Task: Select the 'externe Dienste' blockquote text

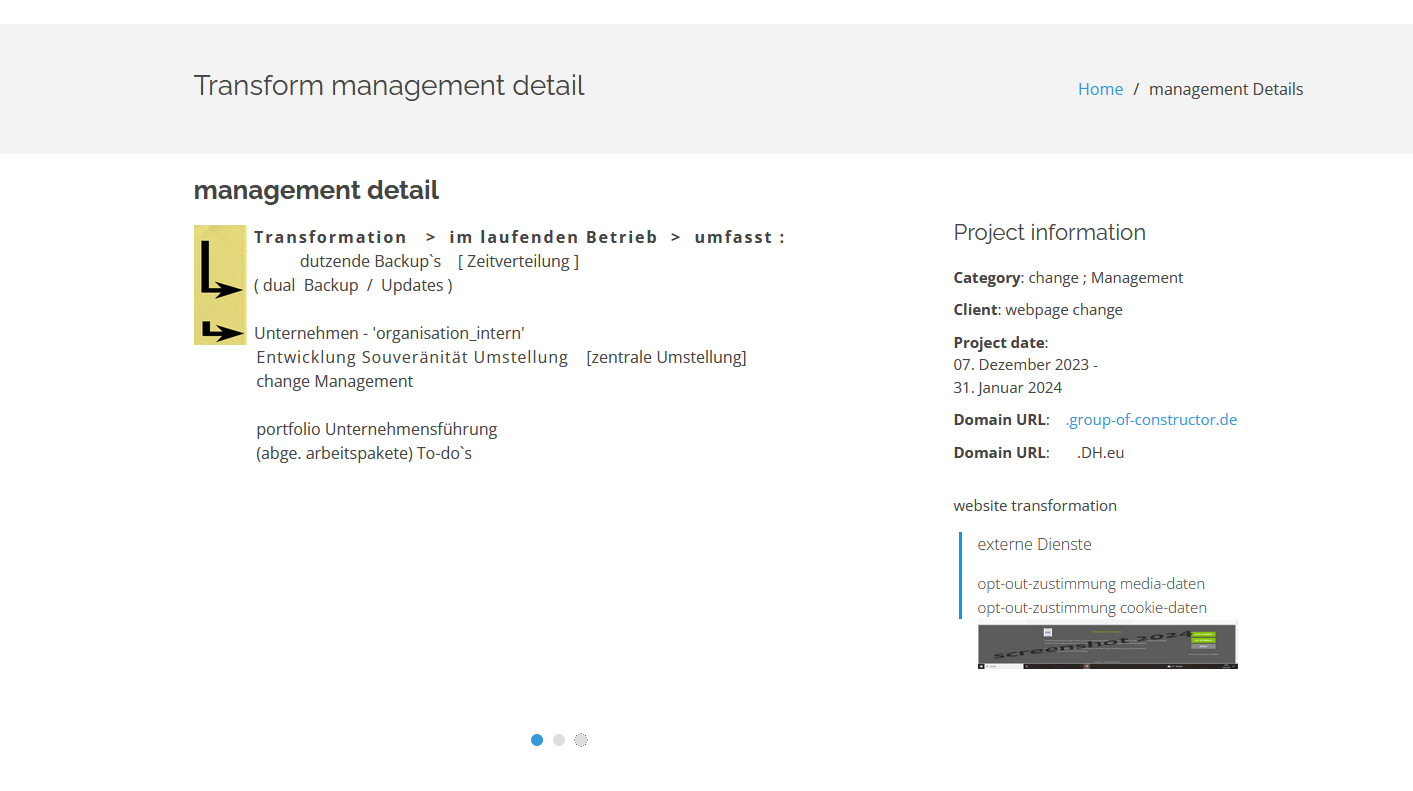Action: 1034,545
